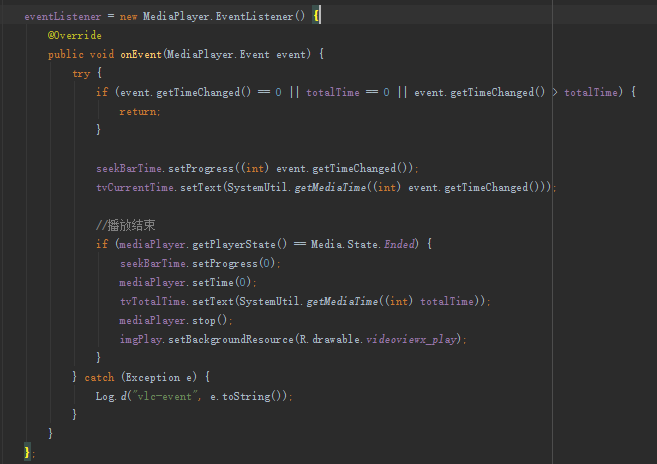The image size is (657, 464).
Task: Click seekBarTime.setProgress(0) line
Action: click(x=200, y=264)
